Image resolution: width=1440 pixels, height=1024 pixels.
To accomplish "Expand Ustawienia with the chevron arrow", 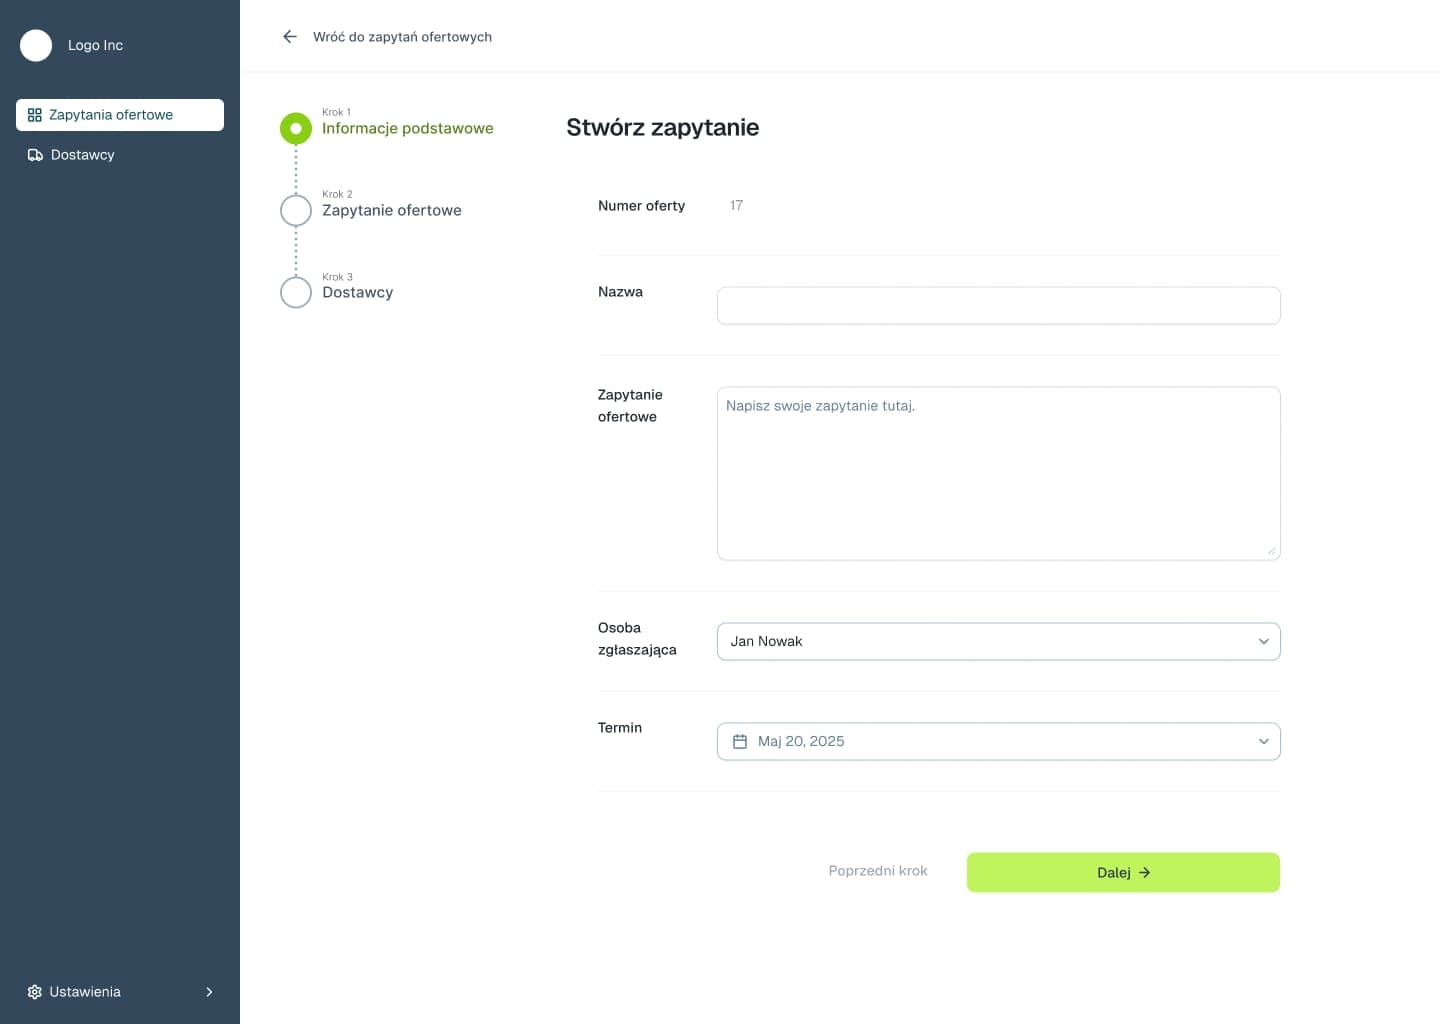I will pyautogui.click(x=209, y=992).
